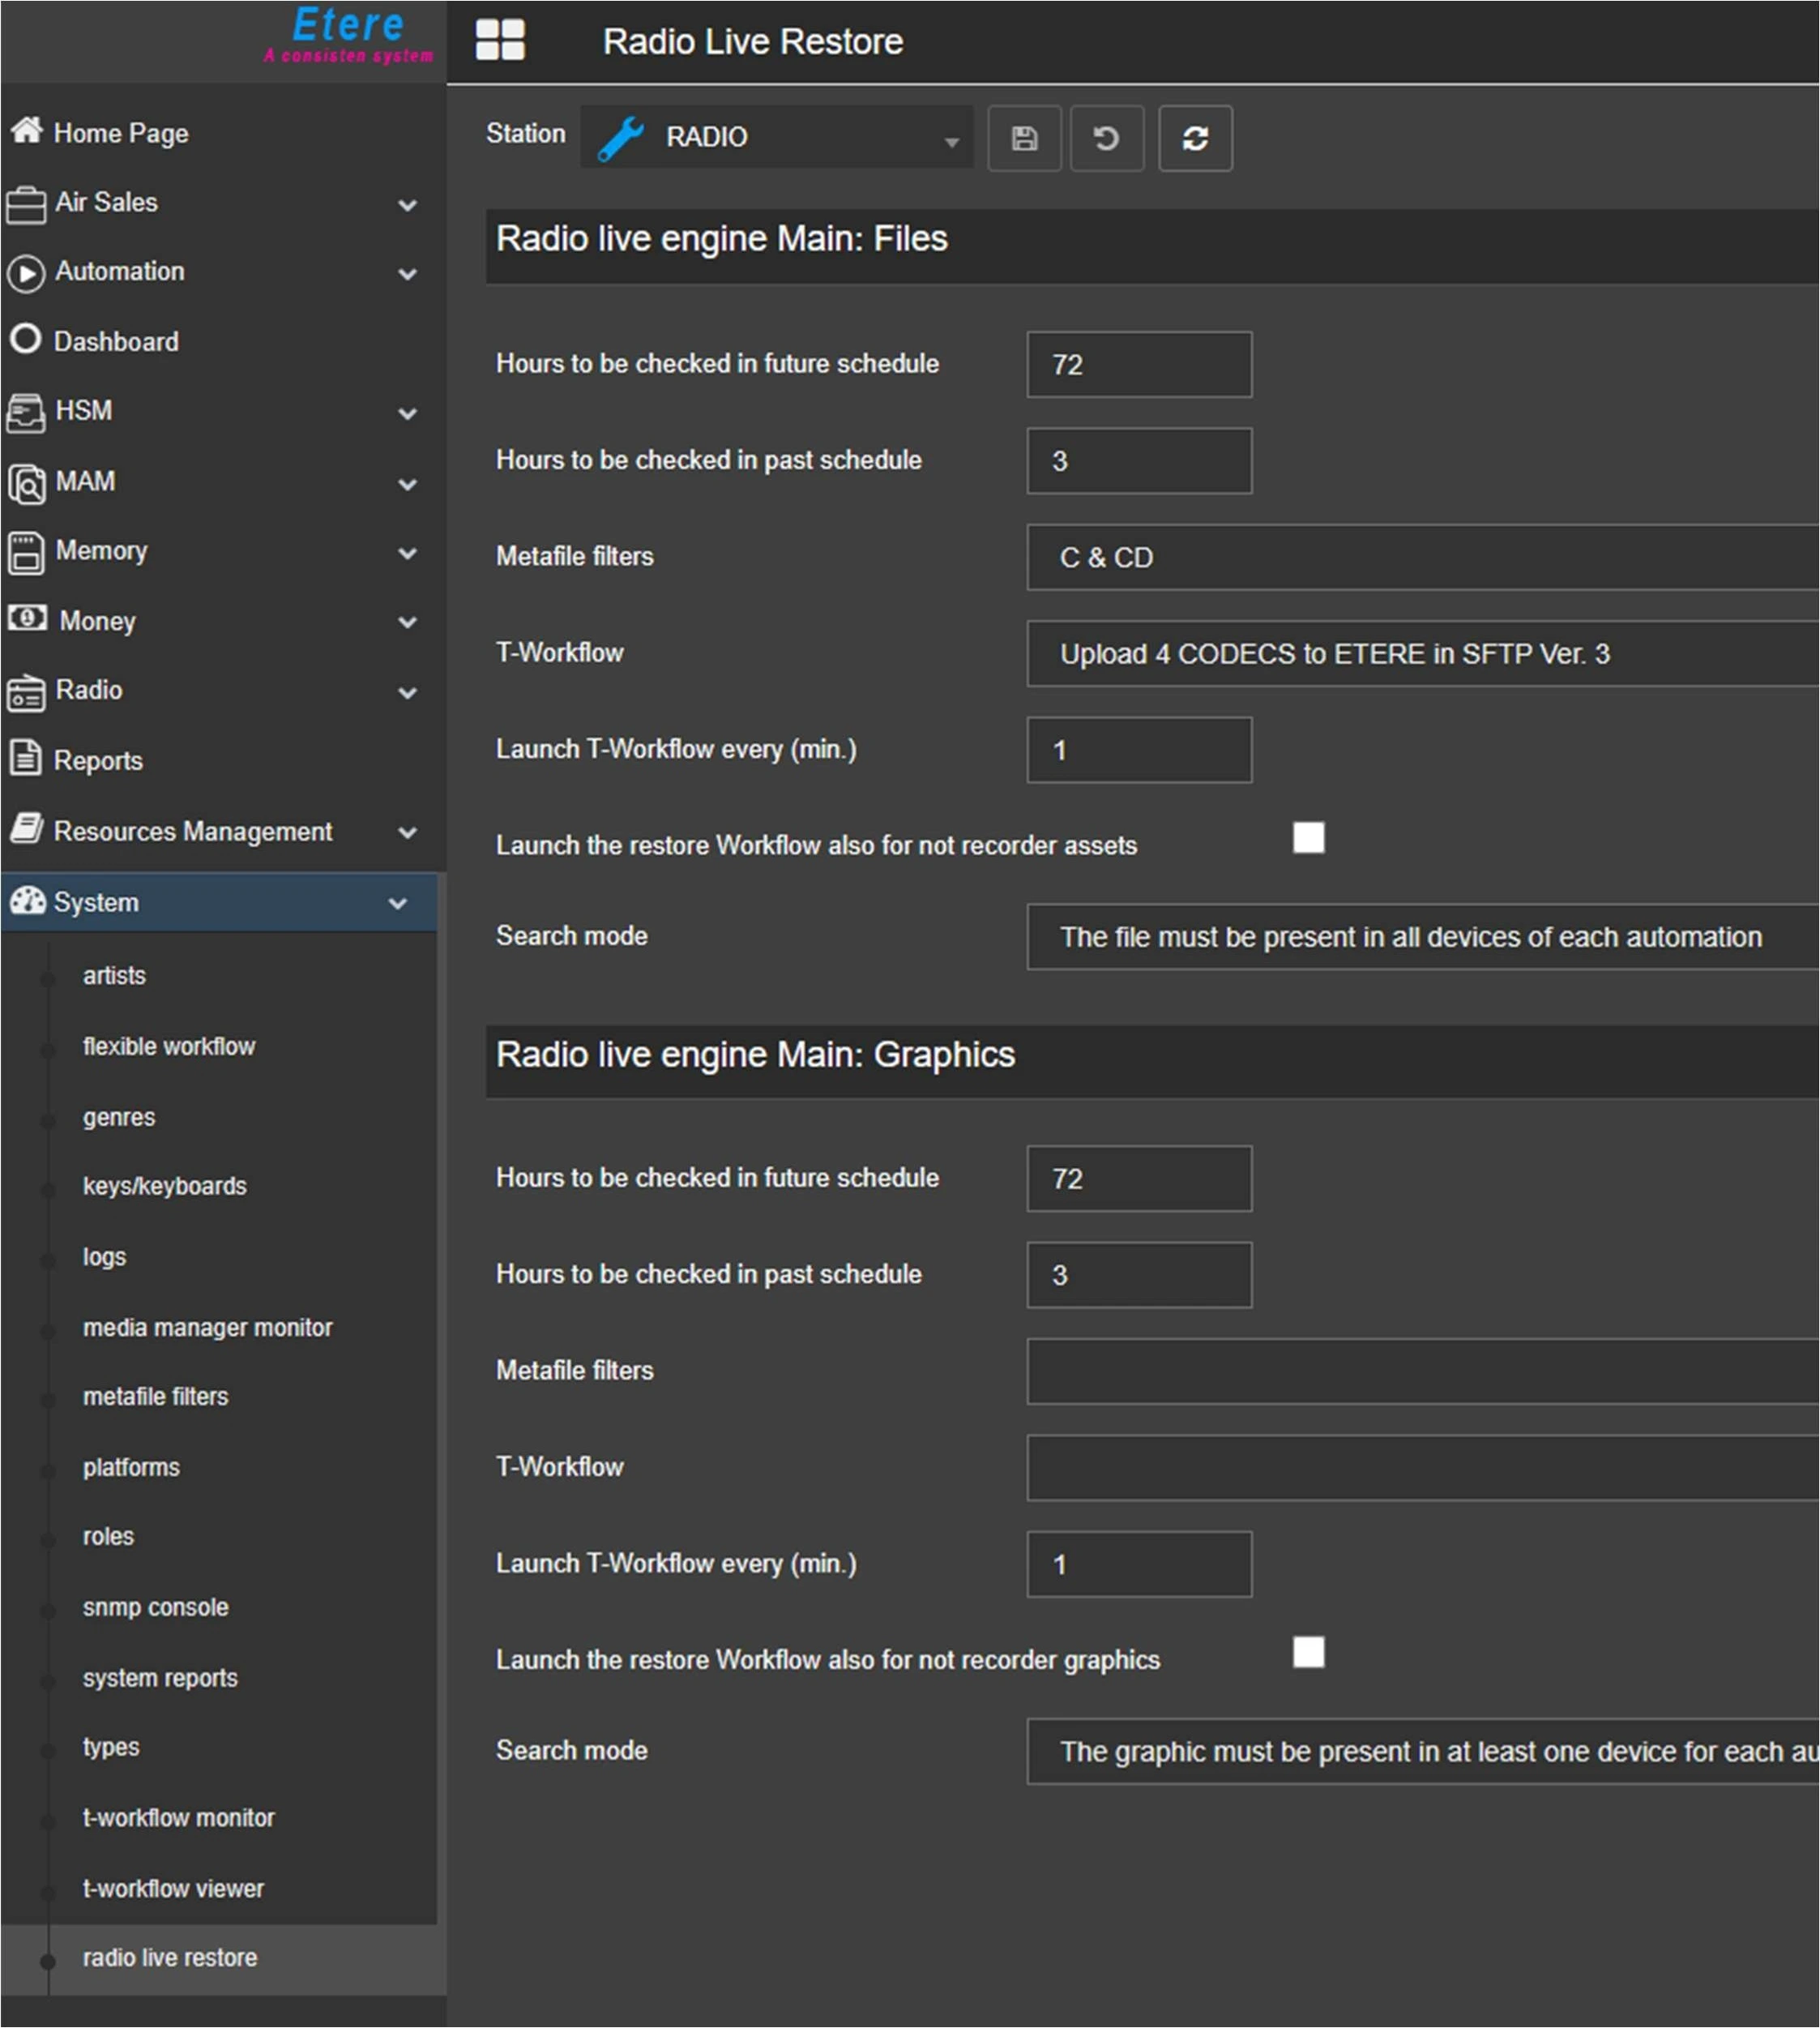1820x2028 pixels.
Task: Go to radio live restore page
Action: 169,1957
